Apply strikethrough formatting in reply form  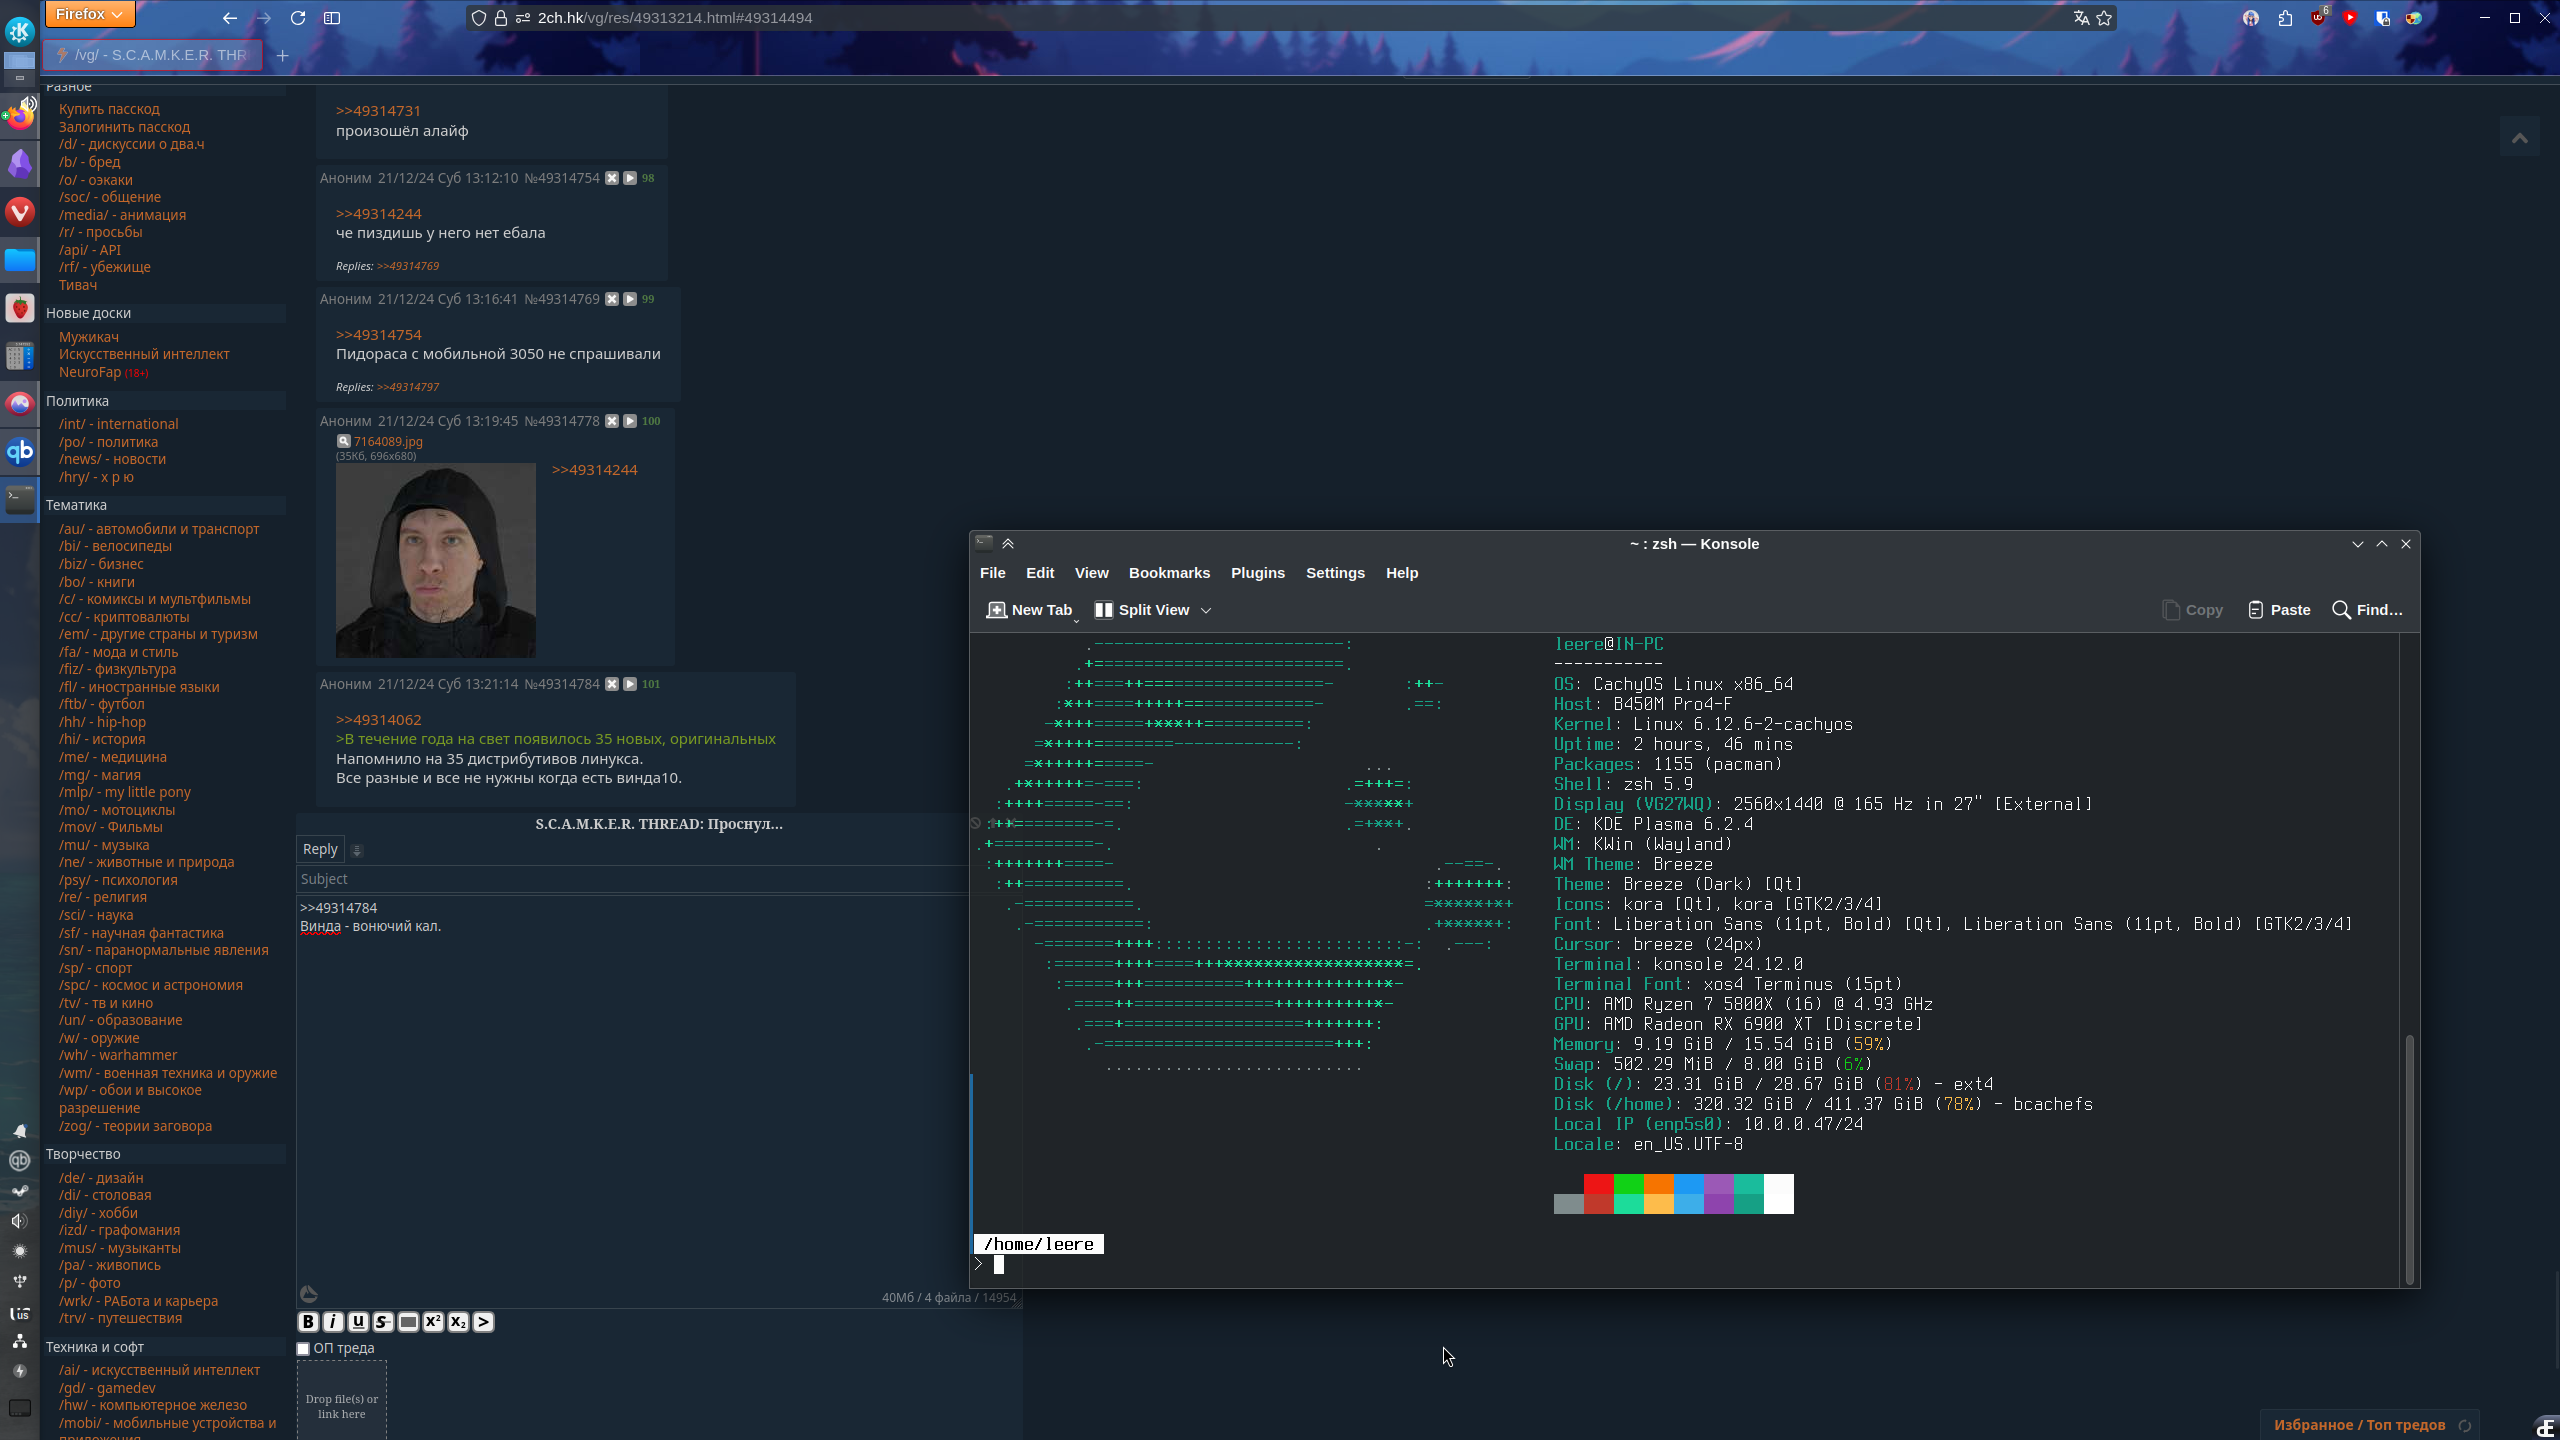pos(383,1322)
